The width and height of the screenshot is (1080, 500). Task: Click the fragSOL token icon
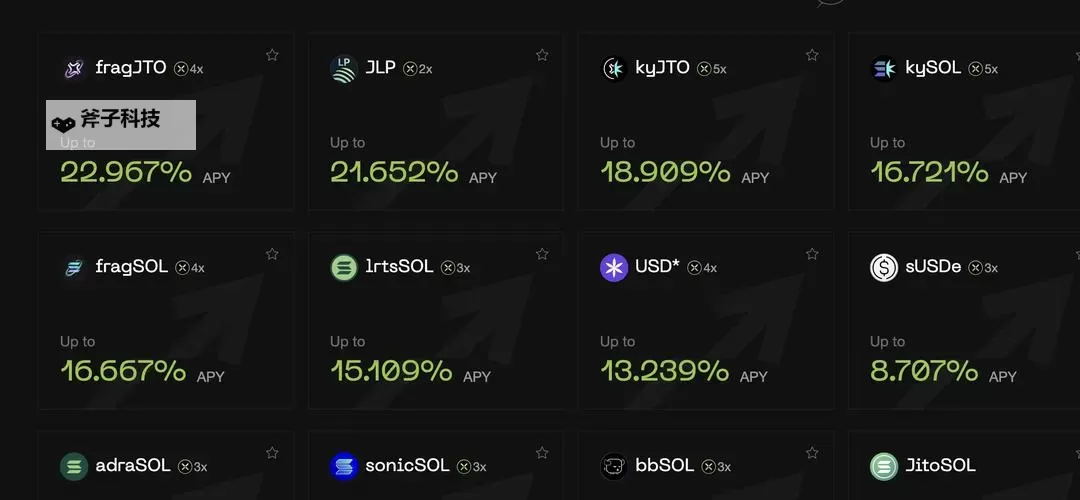pyautogui.click(x=74, y=268)
